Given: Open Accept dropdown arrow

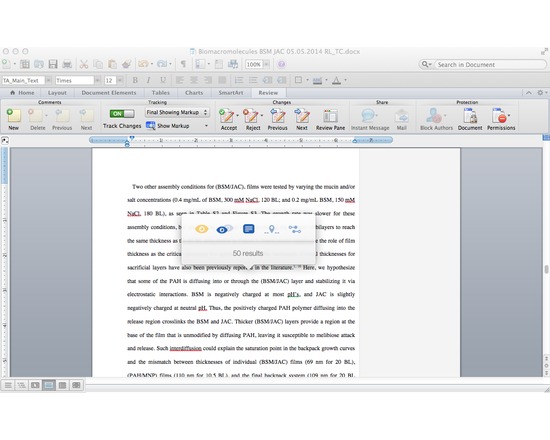Looking at the screenshot, I should [237, 115].
